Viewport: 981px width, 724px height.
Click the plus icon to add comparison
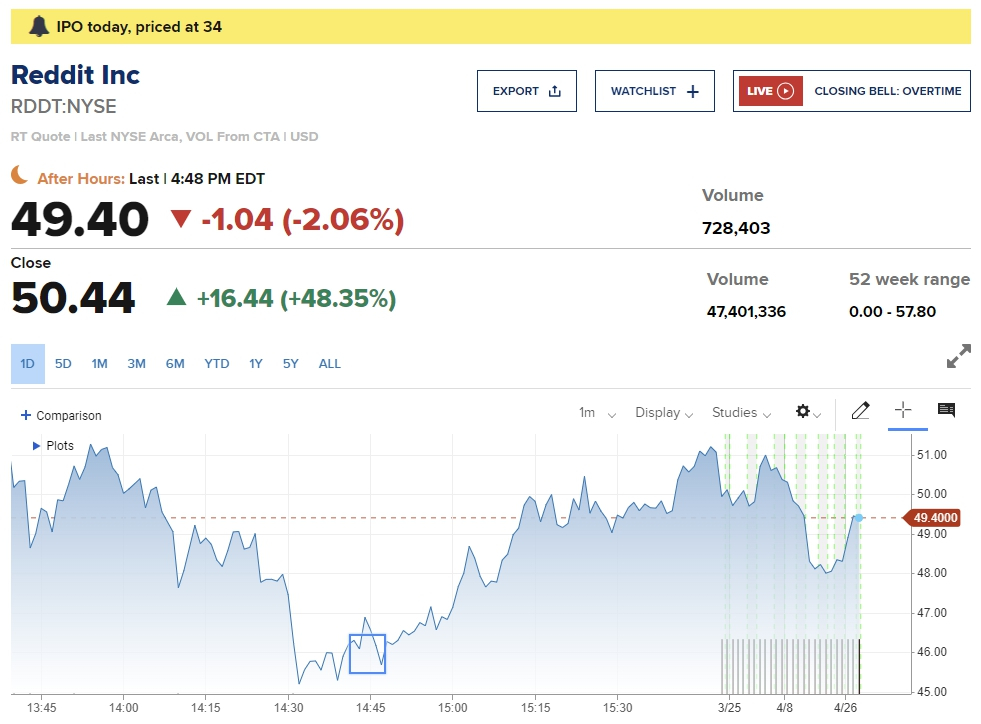pyautogui.click(x=27, y=416)
